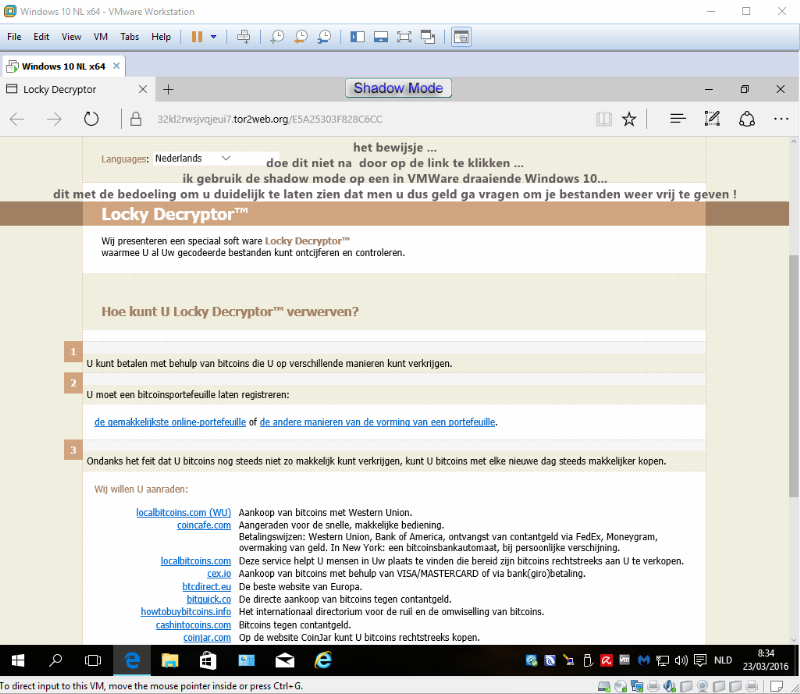Open Edge More actions menu
This screenshot has width=800, height=694.
tap(781, 119)
